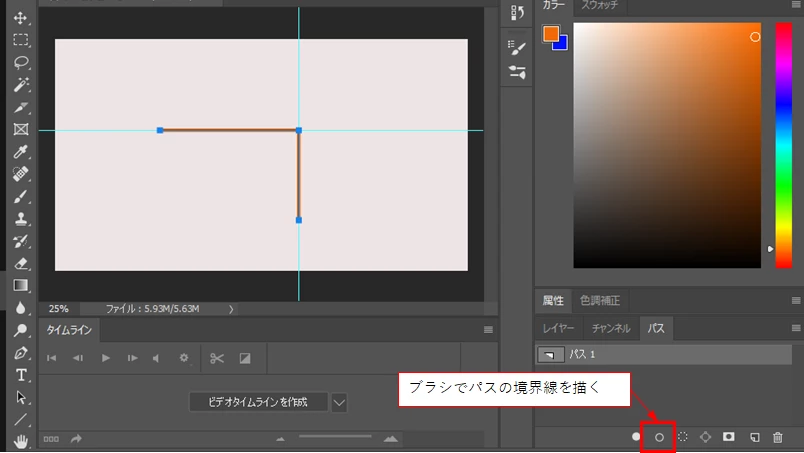This screenshot has width=804, height=453.
Task: Select the パス 1 row
Action: point(664,354)
